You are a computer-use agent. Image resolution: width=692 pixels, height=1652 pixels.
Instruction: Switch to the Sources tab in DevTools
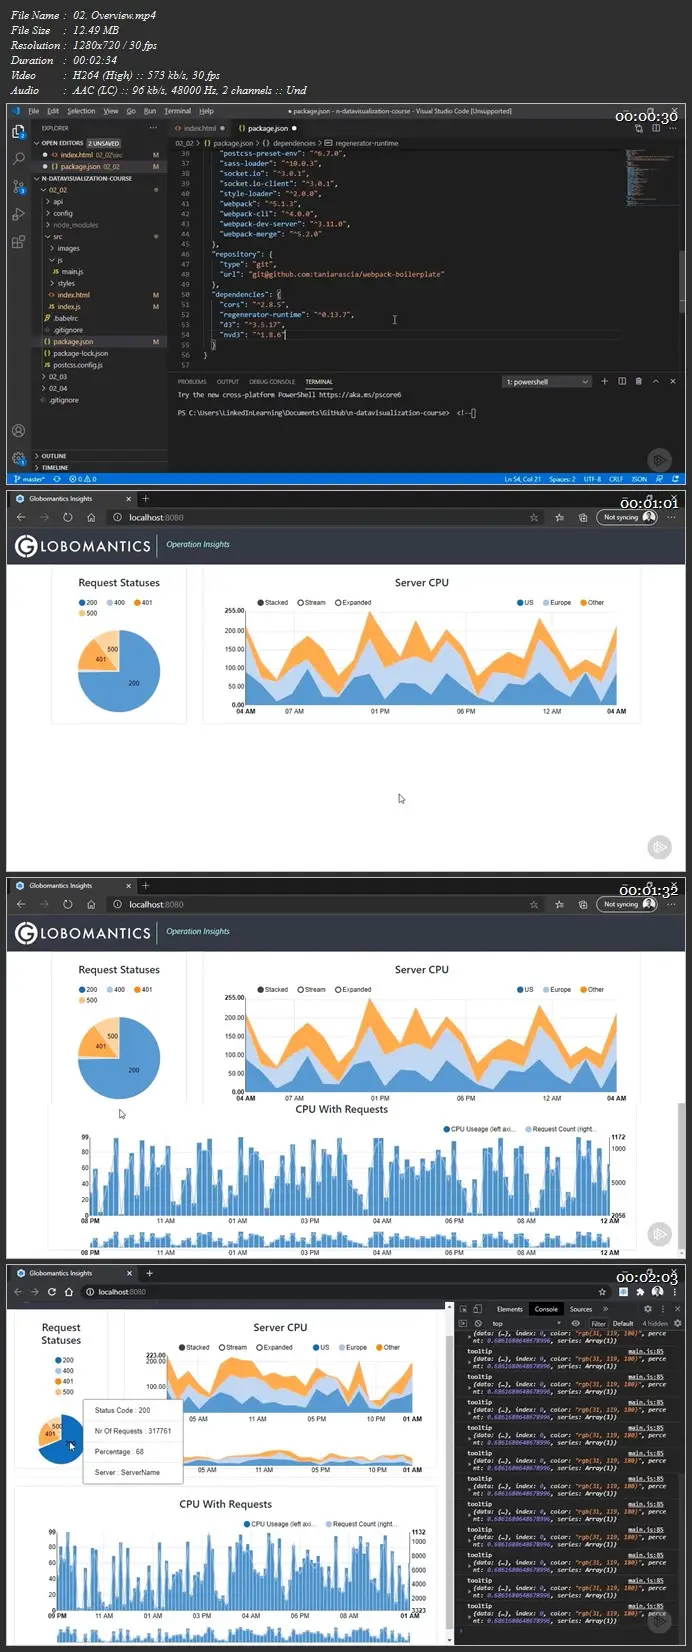pos(581,1308)
